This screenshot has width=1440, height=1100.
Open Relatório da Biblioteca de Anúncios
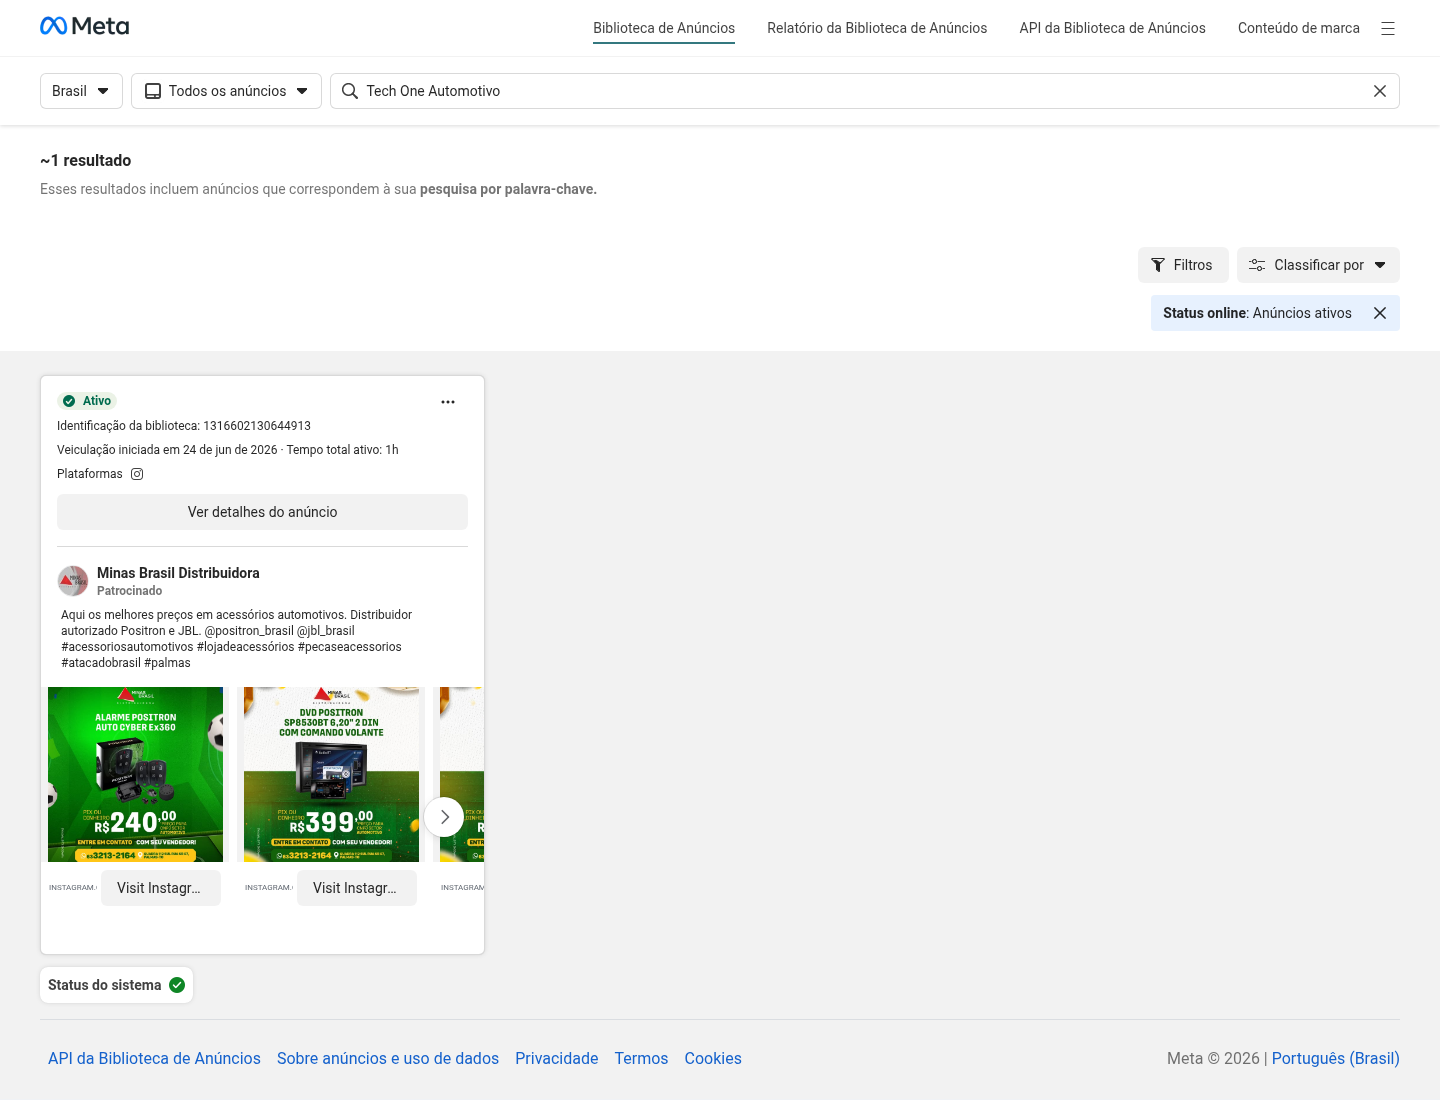pos(877,28)
